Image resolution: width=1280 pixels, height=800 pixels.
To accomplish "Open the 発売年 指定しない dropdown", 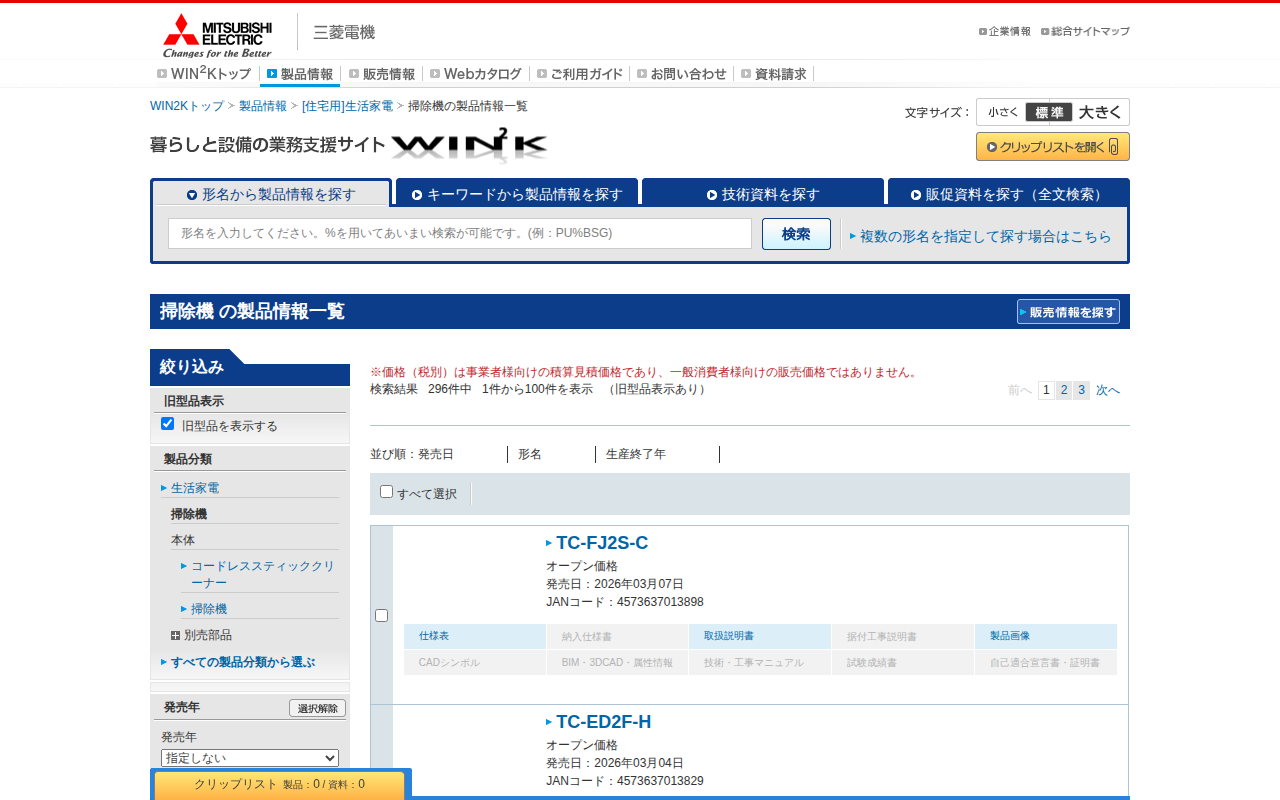I will [249, 758].
